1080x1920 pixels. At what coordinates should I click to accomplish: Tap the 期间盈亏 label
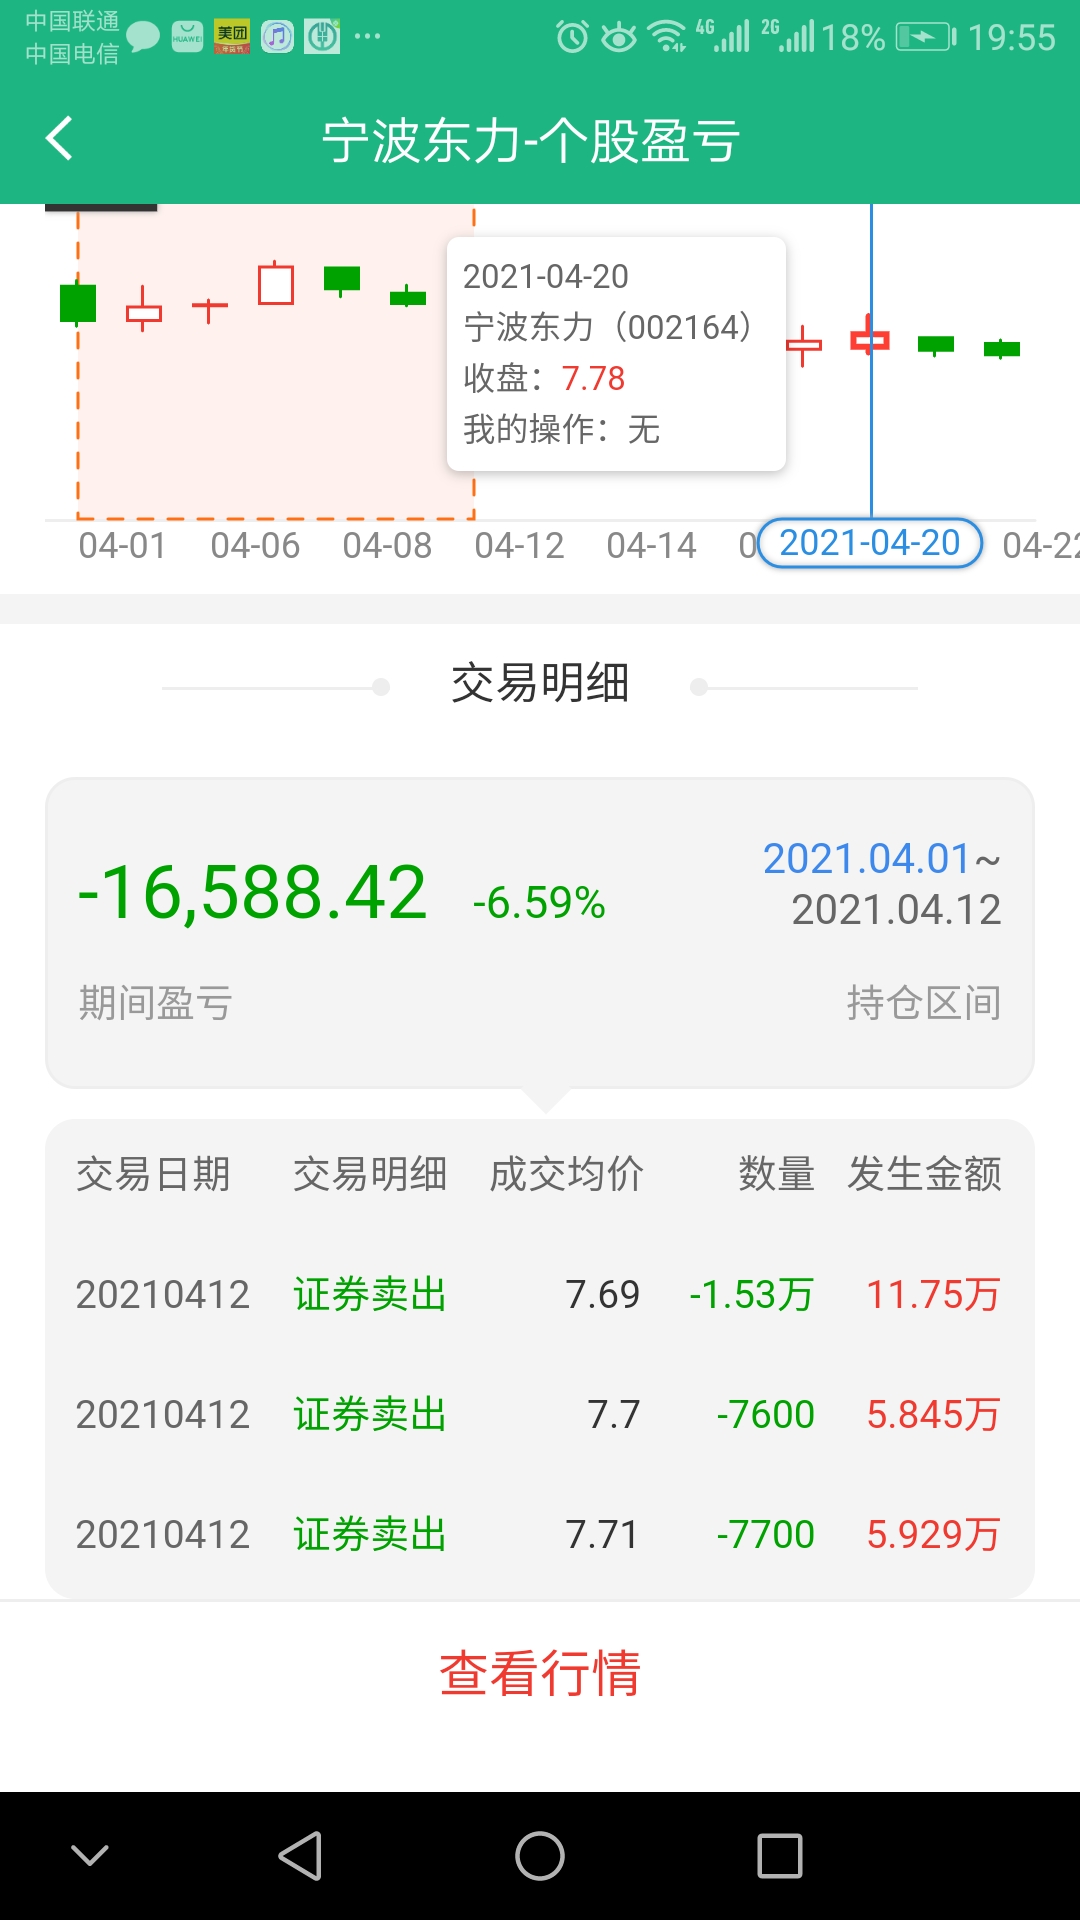click(156, 1002)
